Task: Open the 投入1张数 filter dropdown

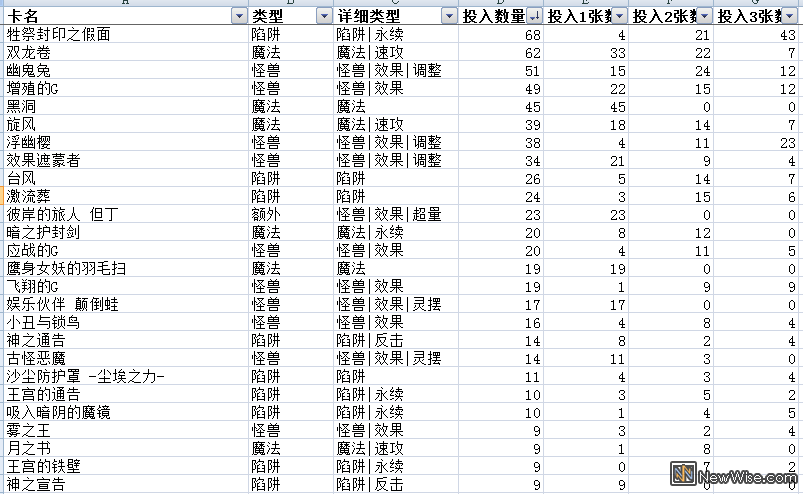Action: 620,16
